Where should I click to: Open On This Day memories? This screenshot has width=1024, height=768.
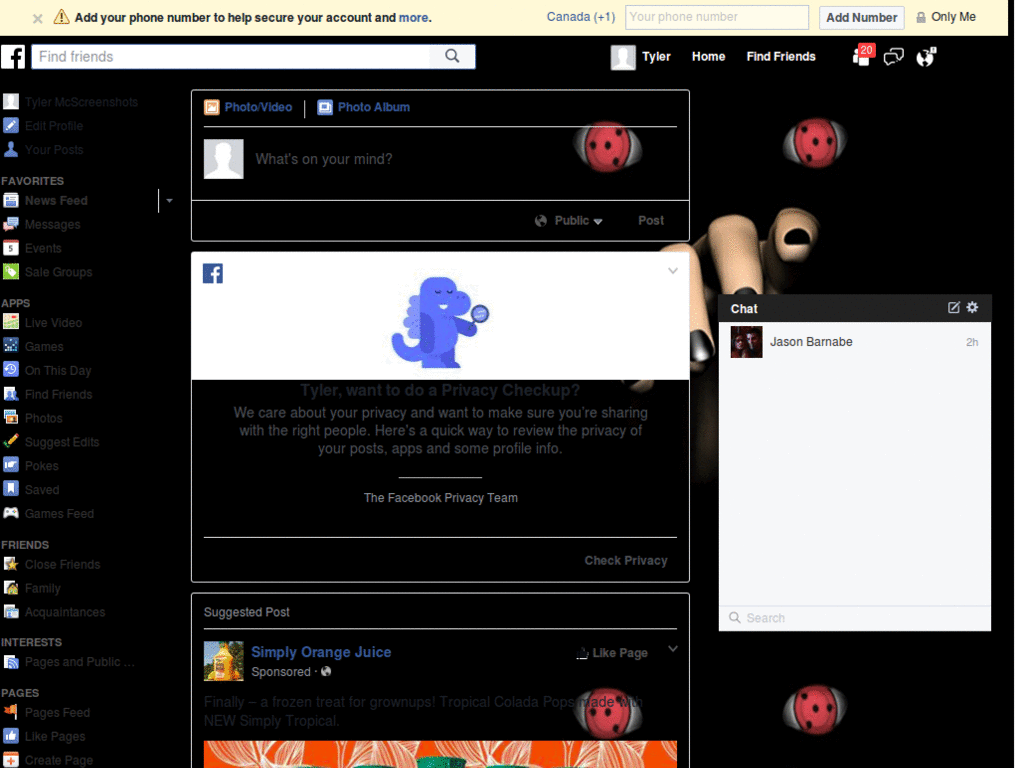click(x=57, y=370)
